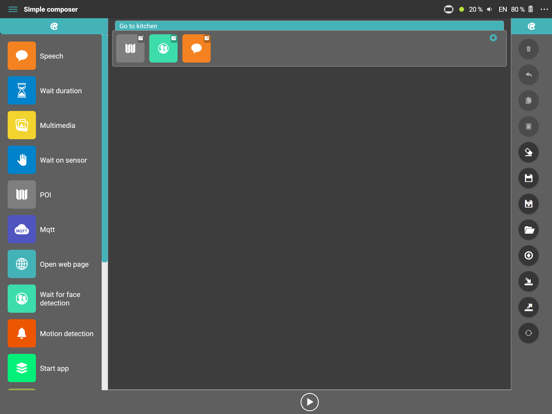Select the Open web page globe block
This screenshot has width=552, height=414.
point(21,264)
